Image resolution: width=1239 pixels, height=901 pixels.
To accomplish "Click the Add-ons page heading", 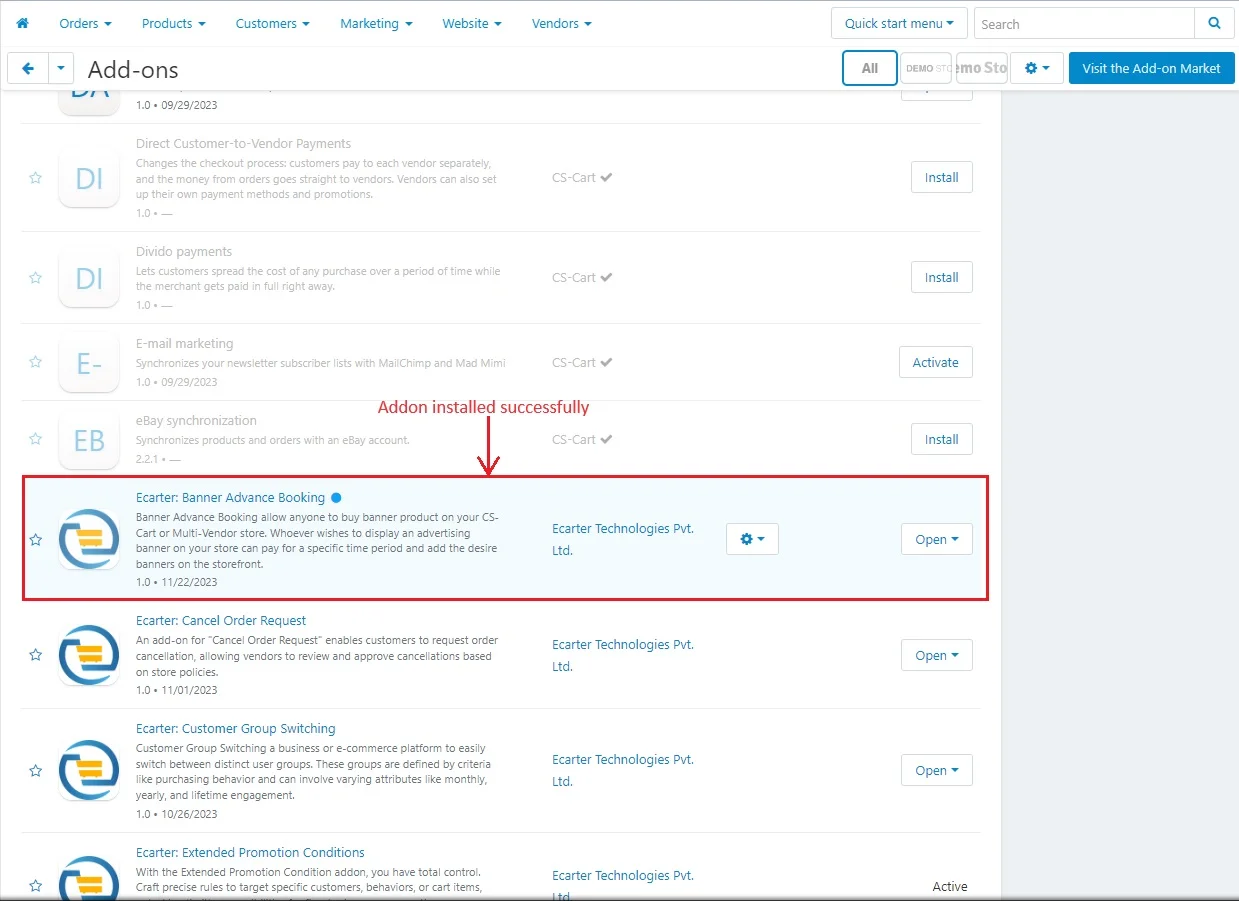I will pyautogui.click(x=133, y=69).
